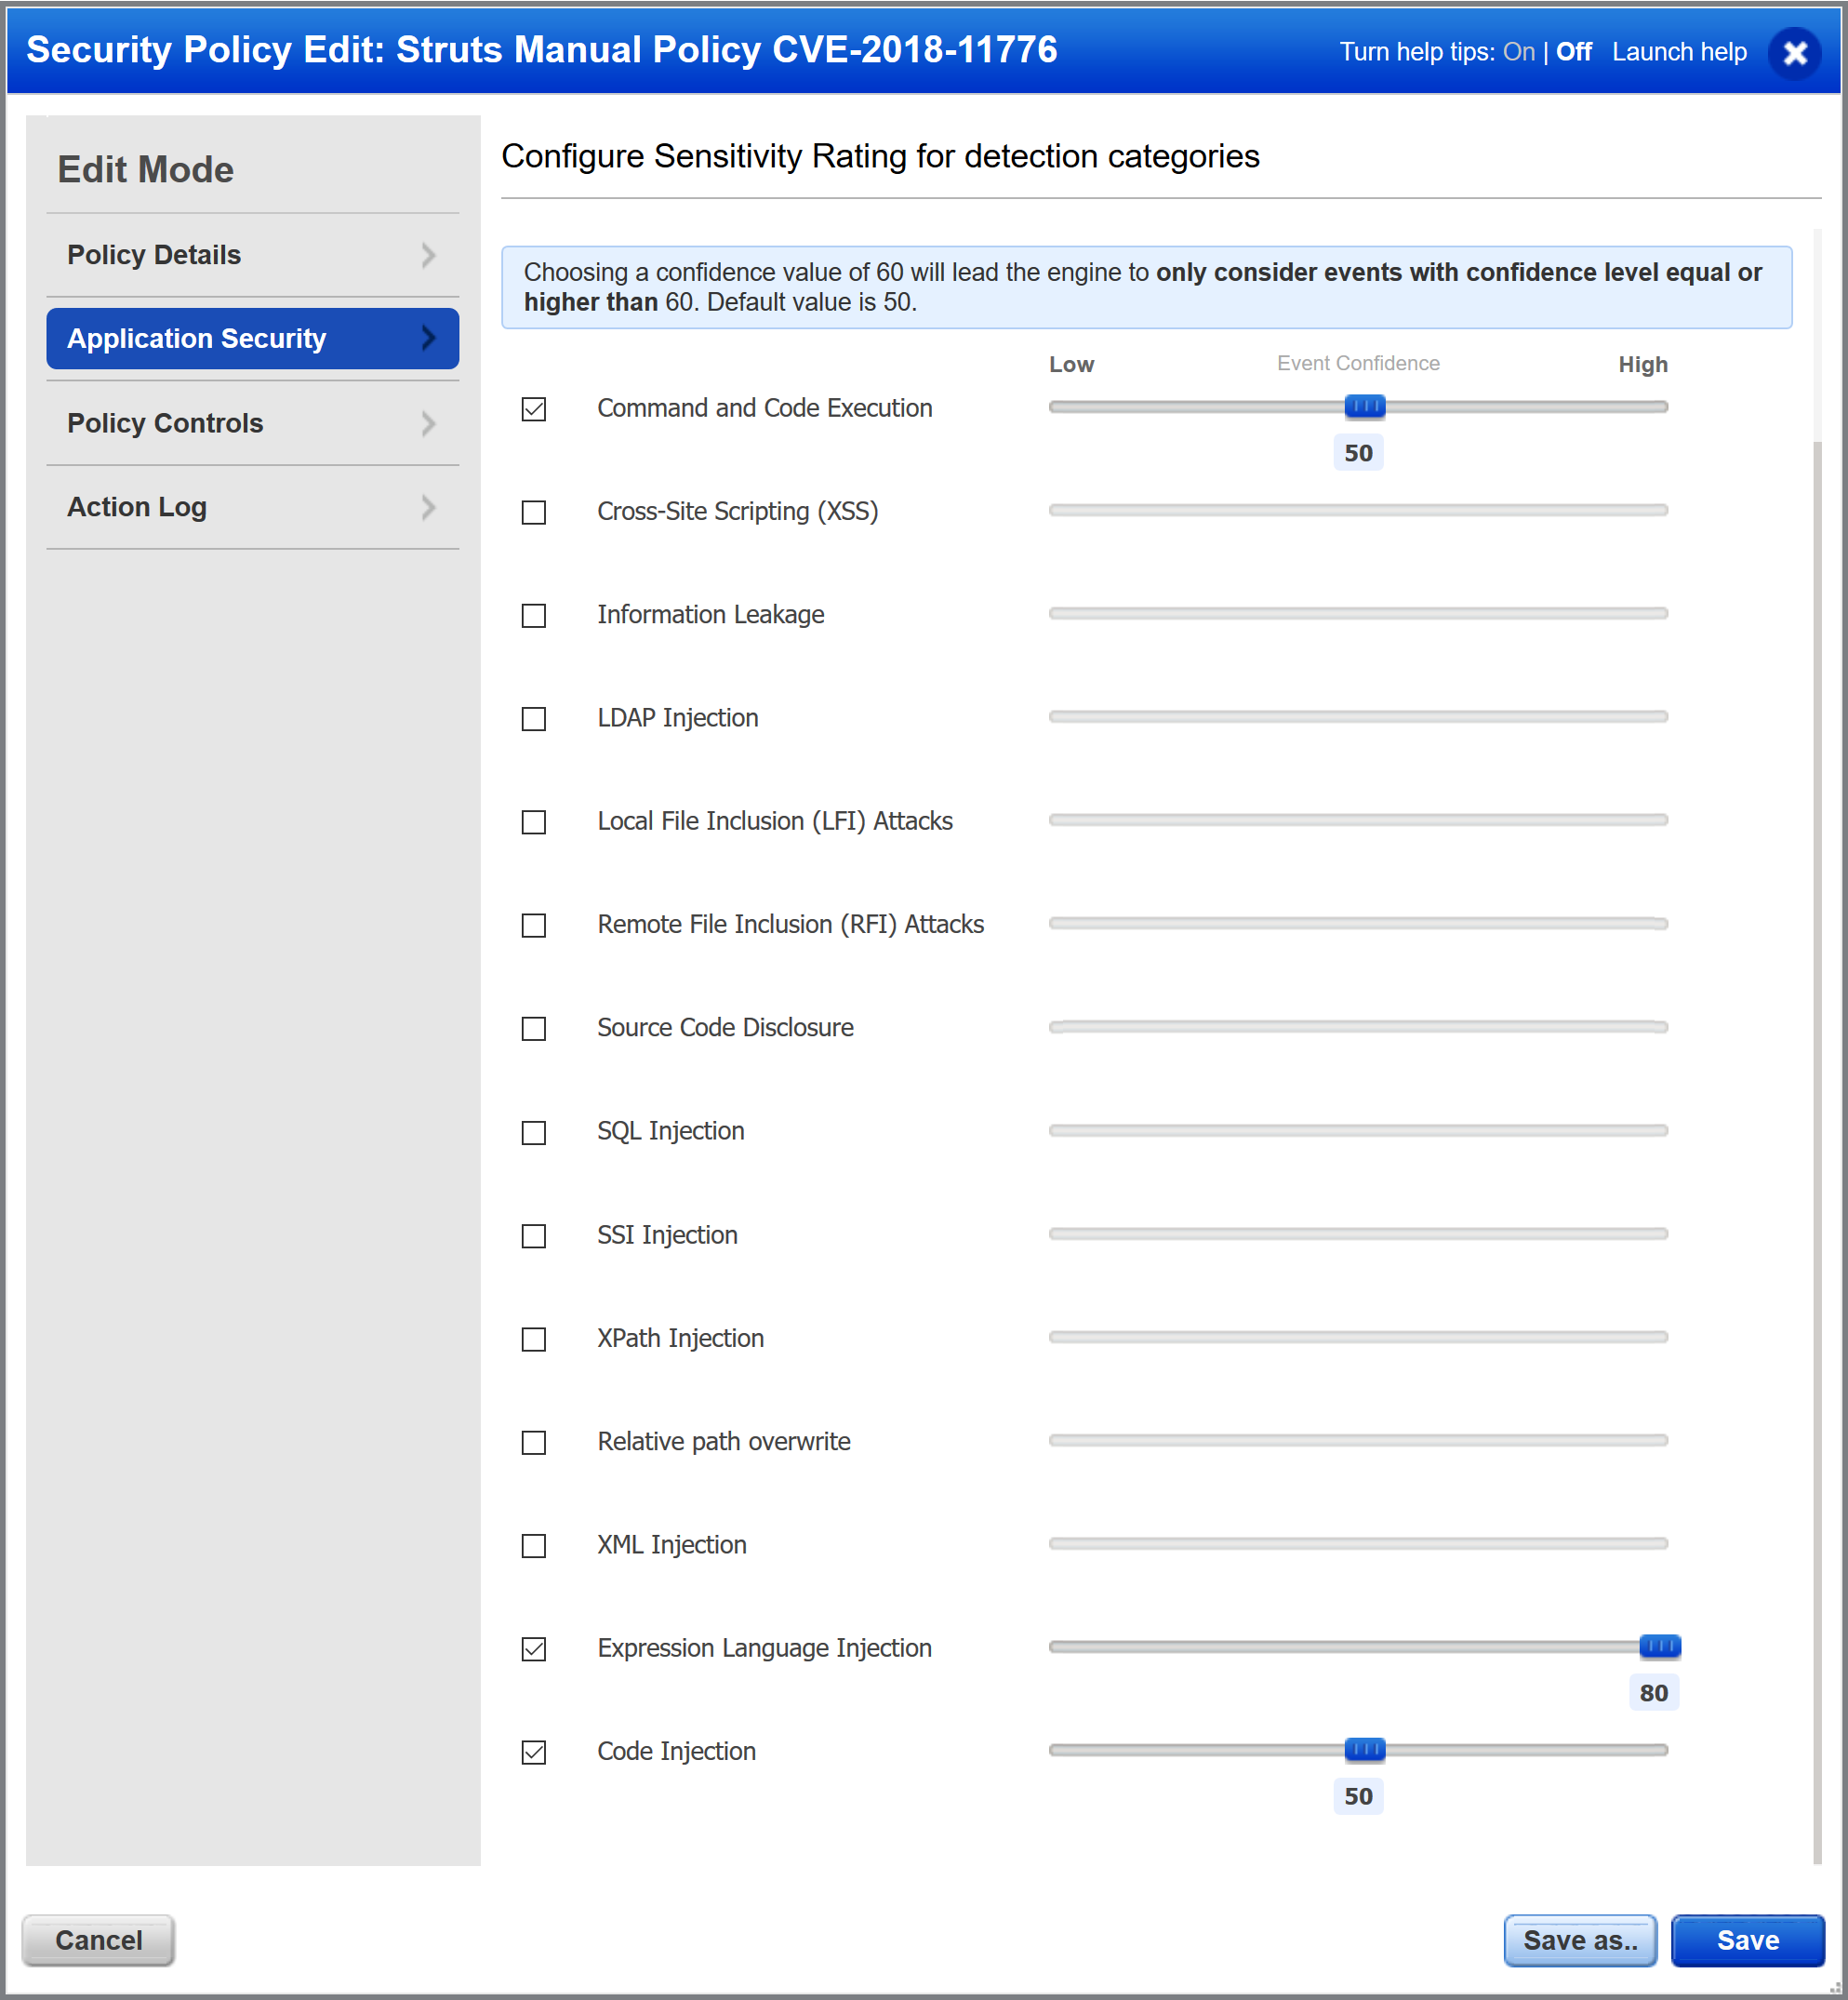
Task: Click the Information Leakage confidence slider track
Action: pos(1358,613)
